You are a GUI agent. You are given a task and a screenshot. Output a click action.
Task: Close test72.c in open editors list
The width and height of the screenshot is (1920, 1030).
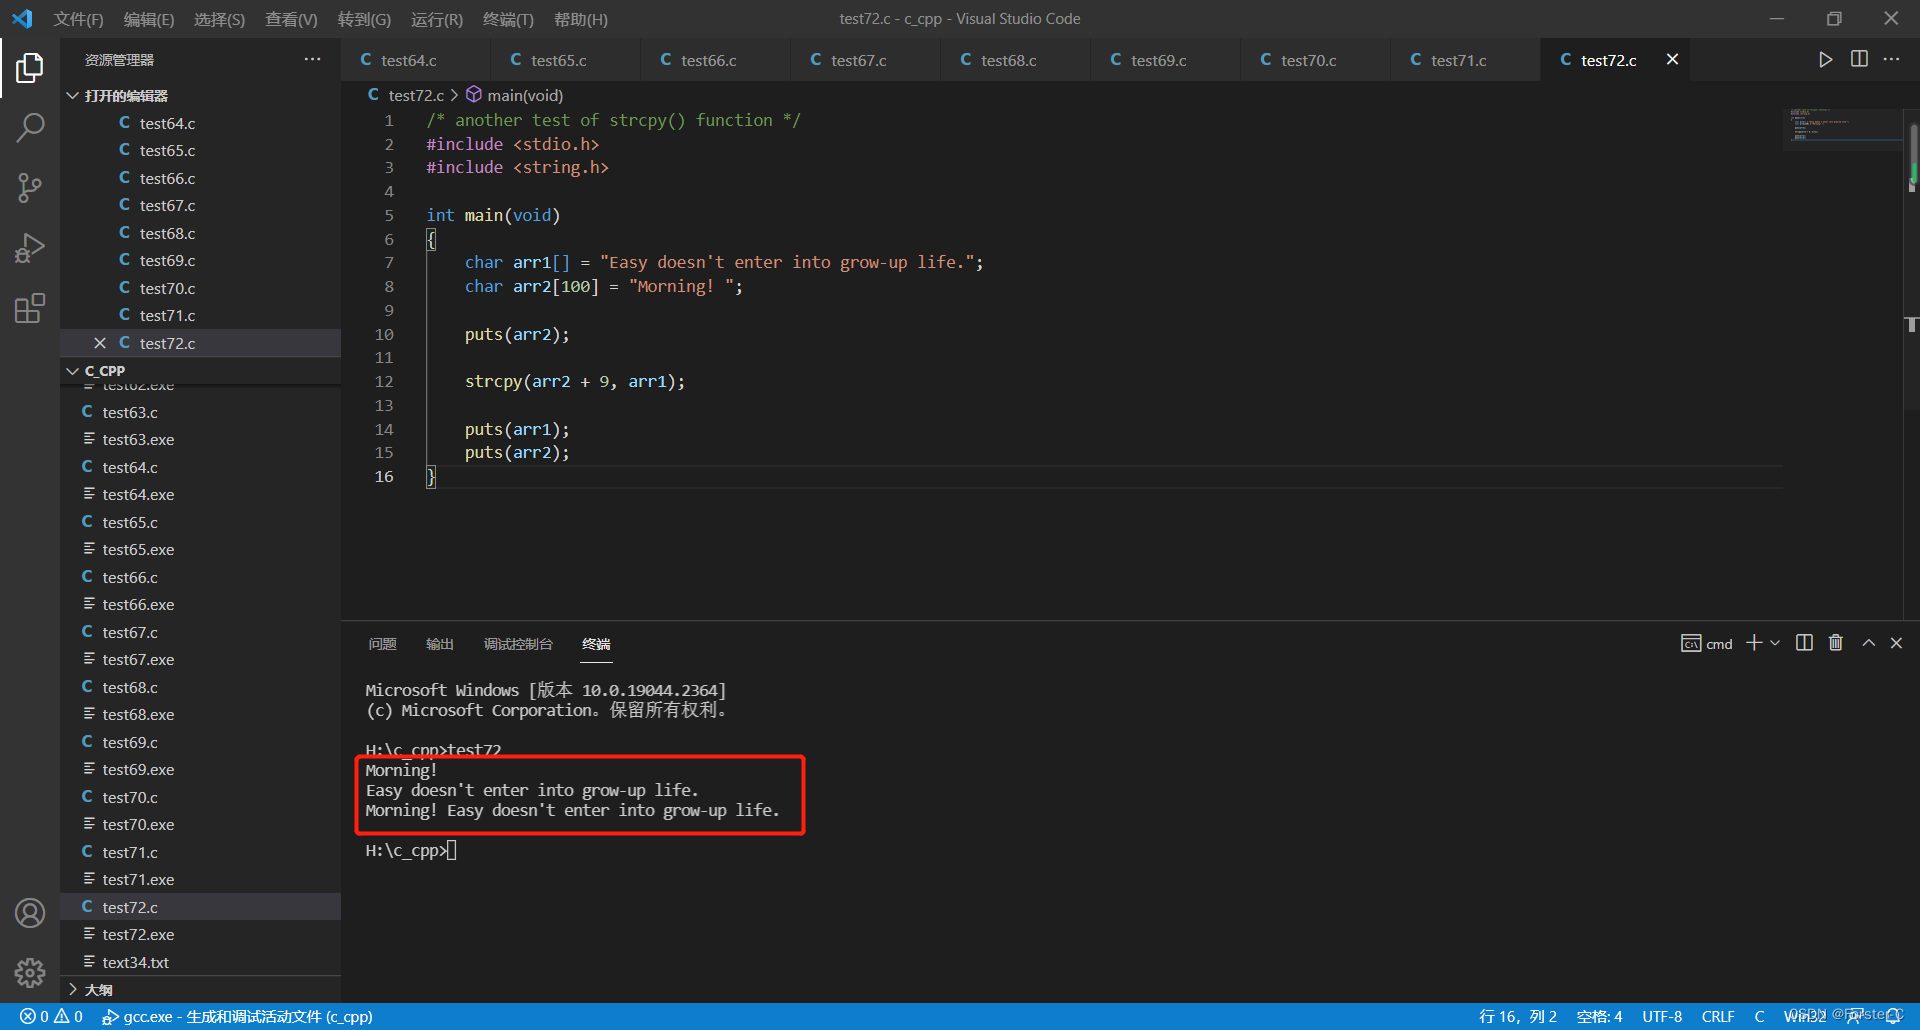[x=100, y=343]
